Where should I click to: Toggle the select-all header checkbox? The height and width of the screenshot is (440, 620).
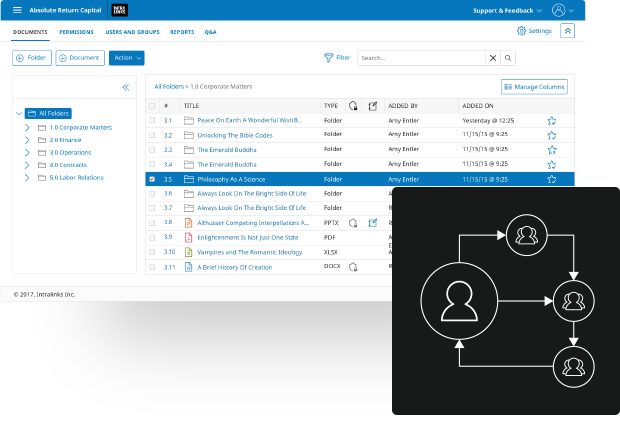coord(152,106)
